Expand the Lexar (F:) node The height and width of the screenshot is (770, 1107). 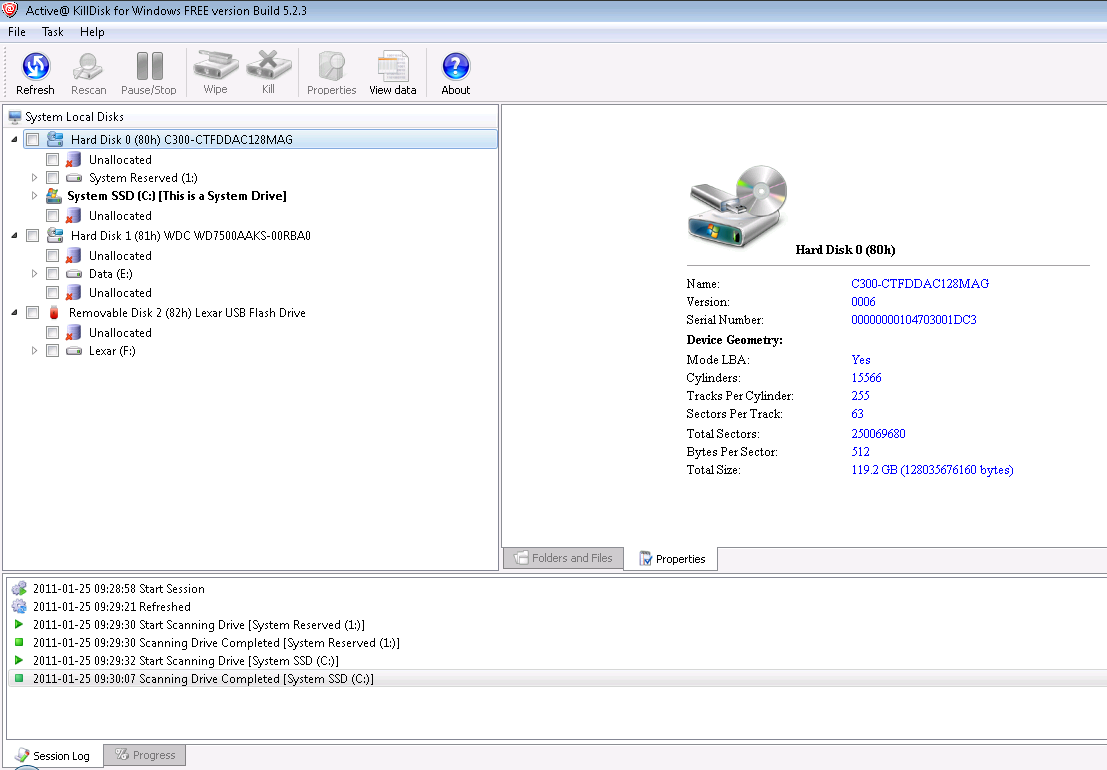pyautogui.click(x=34, y=351)
